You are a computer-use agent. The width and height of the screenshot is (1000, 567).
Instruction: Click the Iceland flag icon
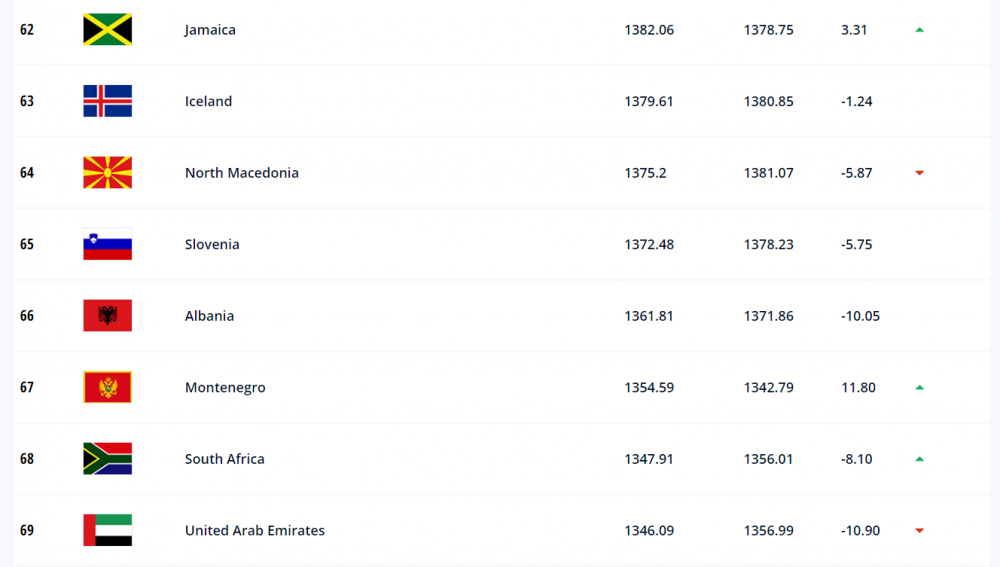pos(107,101)
